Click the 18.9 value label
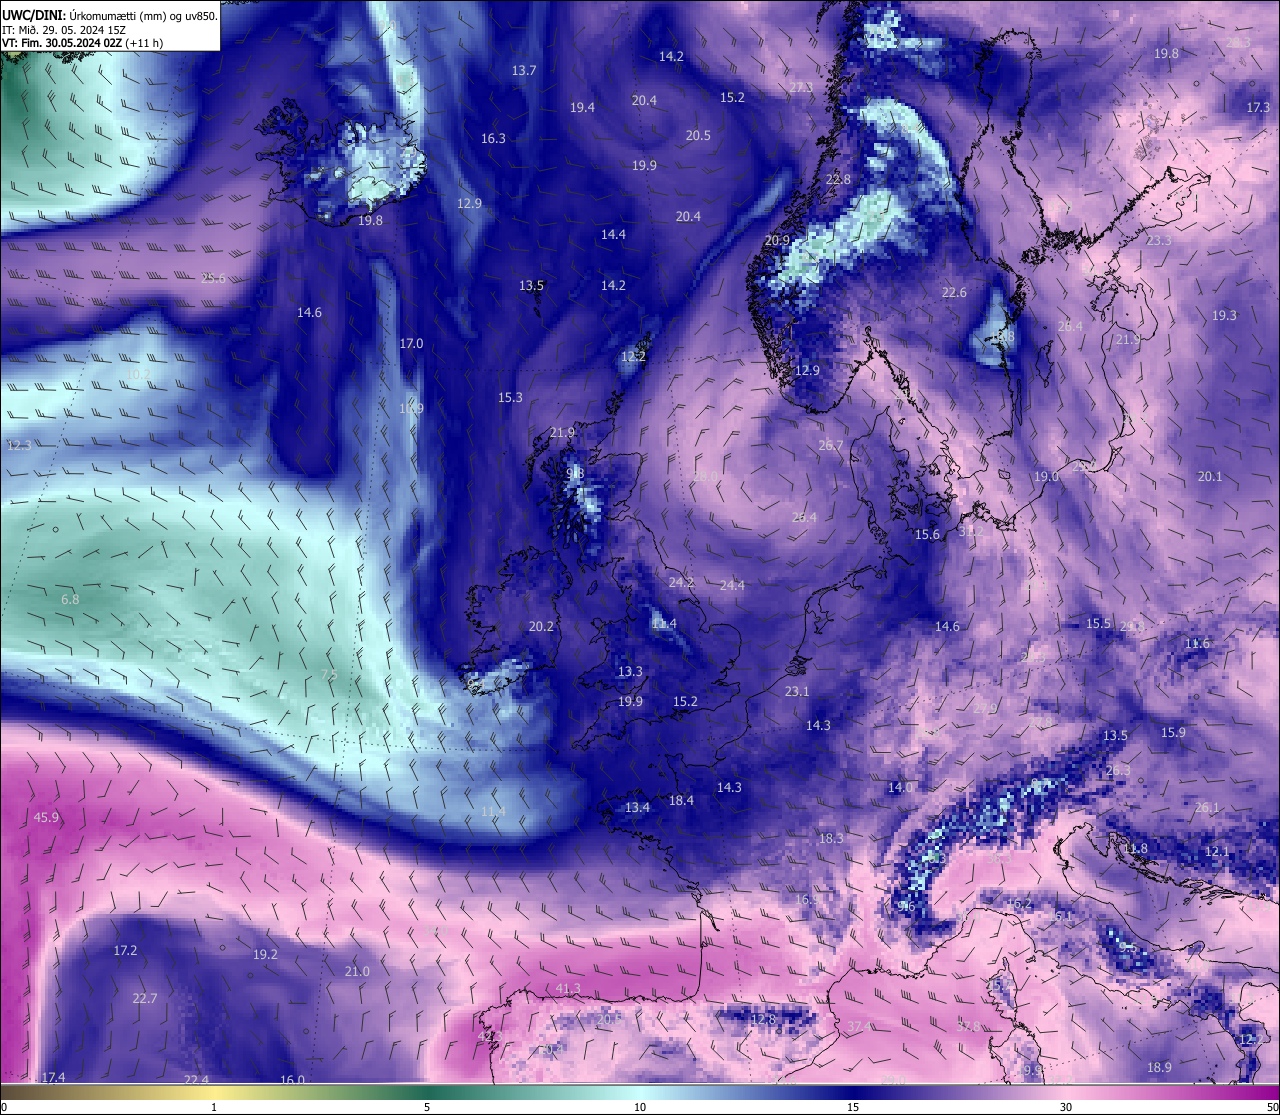This screenshot has width=1280, height=1115. coord(1159,1067)
